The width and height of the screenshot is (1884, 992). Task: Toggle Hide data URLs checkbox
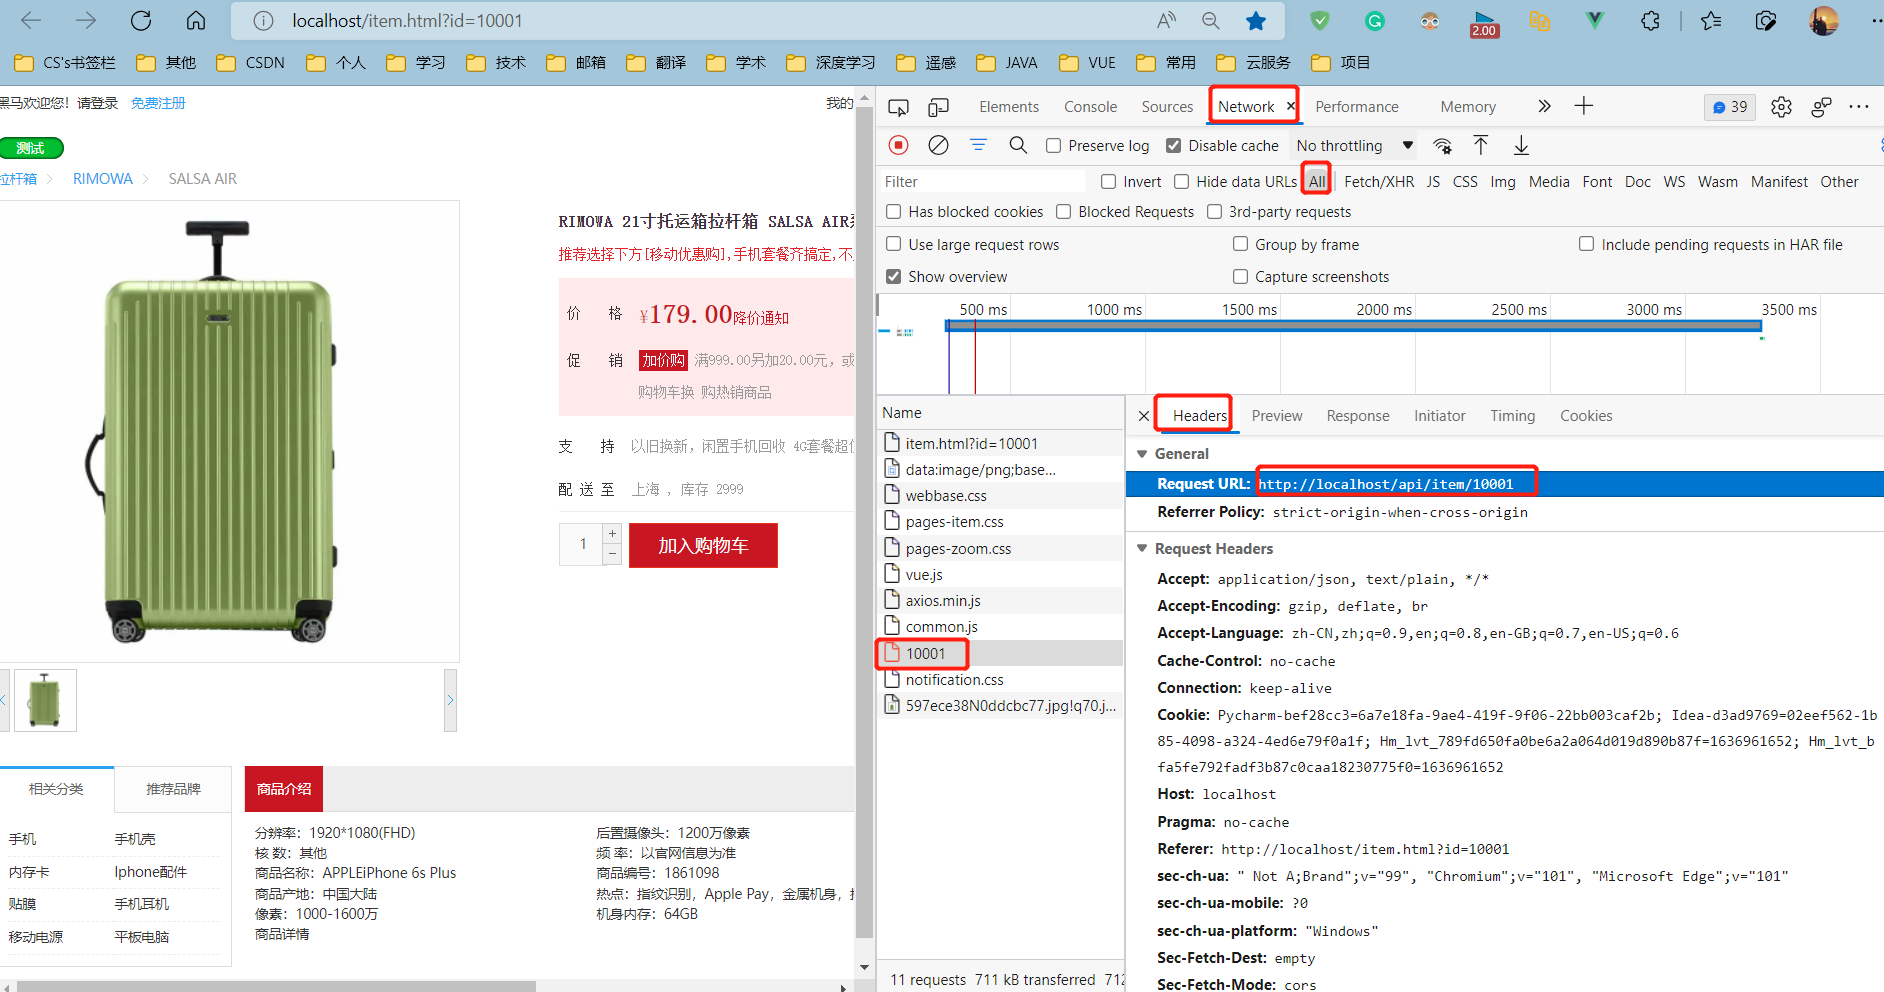pos(1182,181)
